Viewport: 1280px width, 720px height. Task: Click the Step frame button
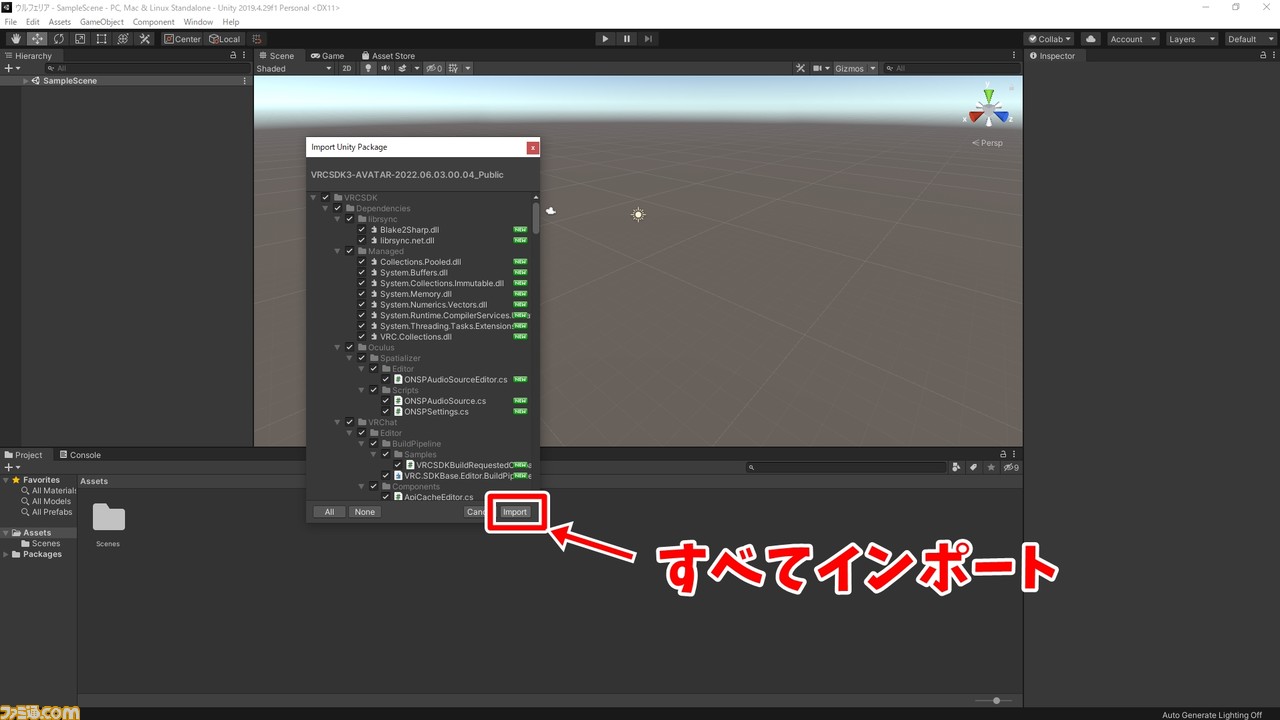[649, 39]
